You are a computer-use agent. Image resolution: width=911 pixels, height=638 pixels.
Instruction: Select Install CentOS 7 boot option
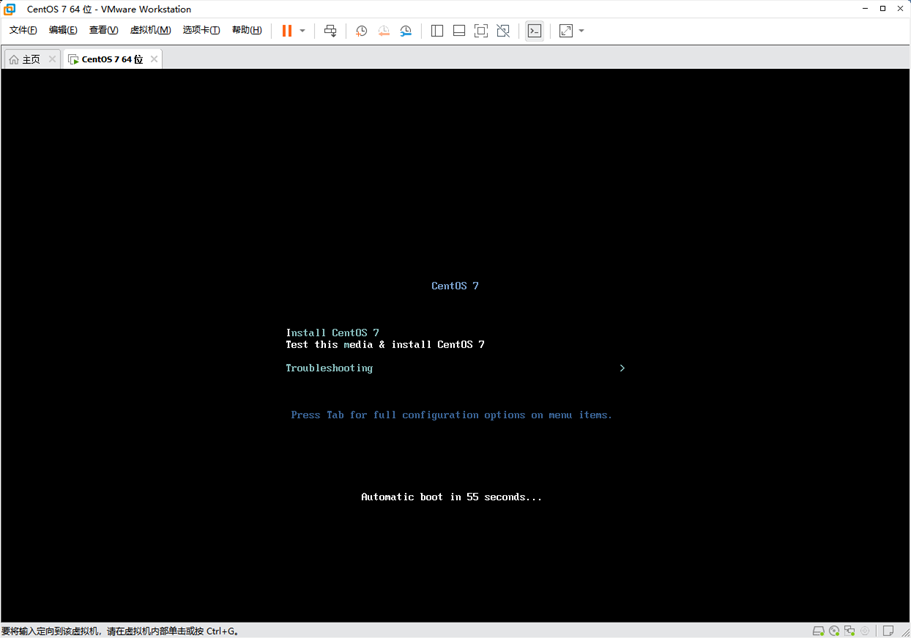coord(332,333)
